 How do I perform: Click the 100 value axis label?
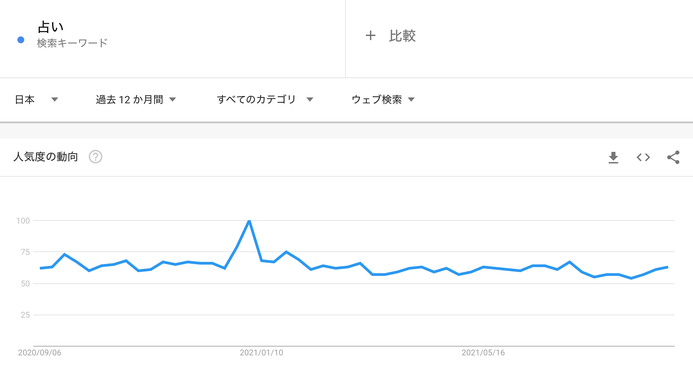23,221
